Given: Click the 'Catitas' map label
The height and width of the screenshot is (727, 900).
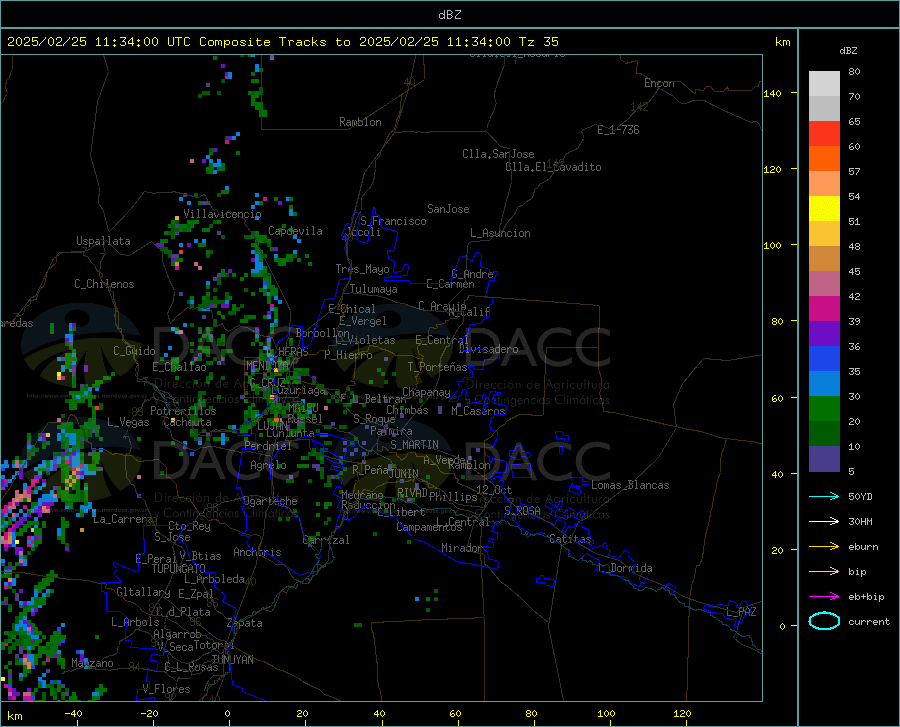Looking at the screenshot, I should (x=570, y=539).
